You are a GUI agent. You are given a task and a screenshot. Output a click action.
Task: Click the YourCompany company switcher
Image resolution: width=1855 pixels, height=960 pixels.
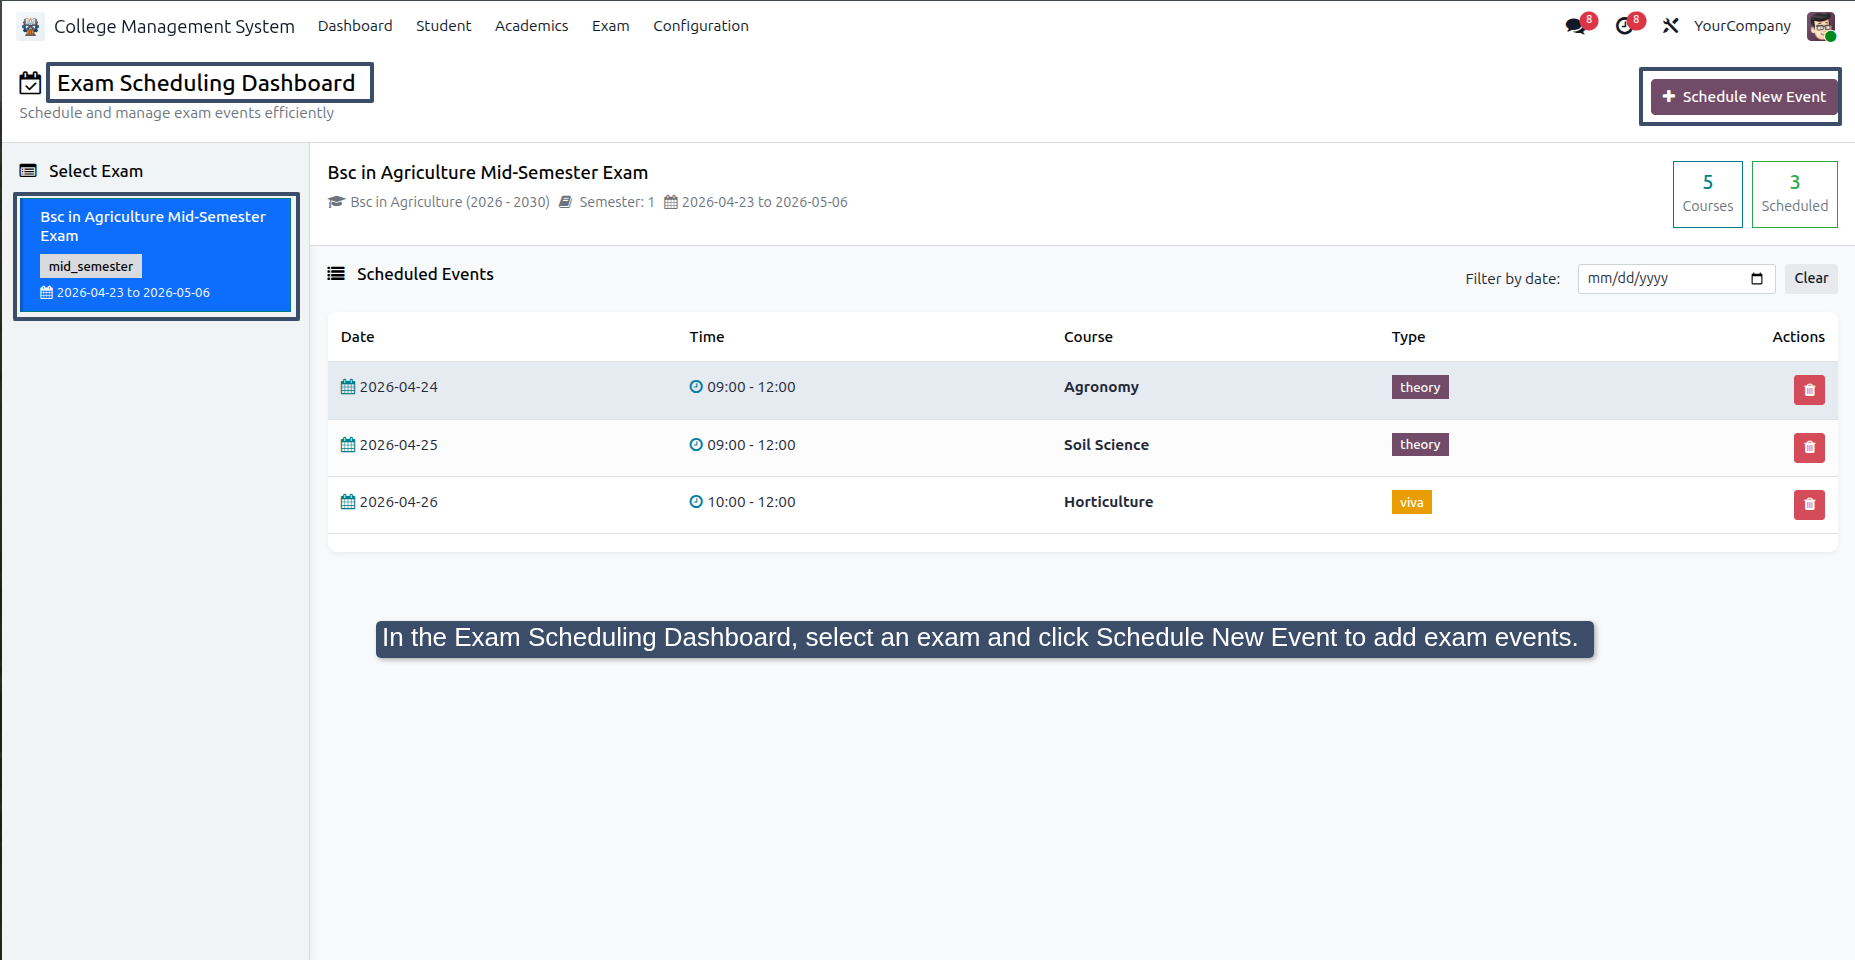tap(1742, 26)
